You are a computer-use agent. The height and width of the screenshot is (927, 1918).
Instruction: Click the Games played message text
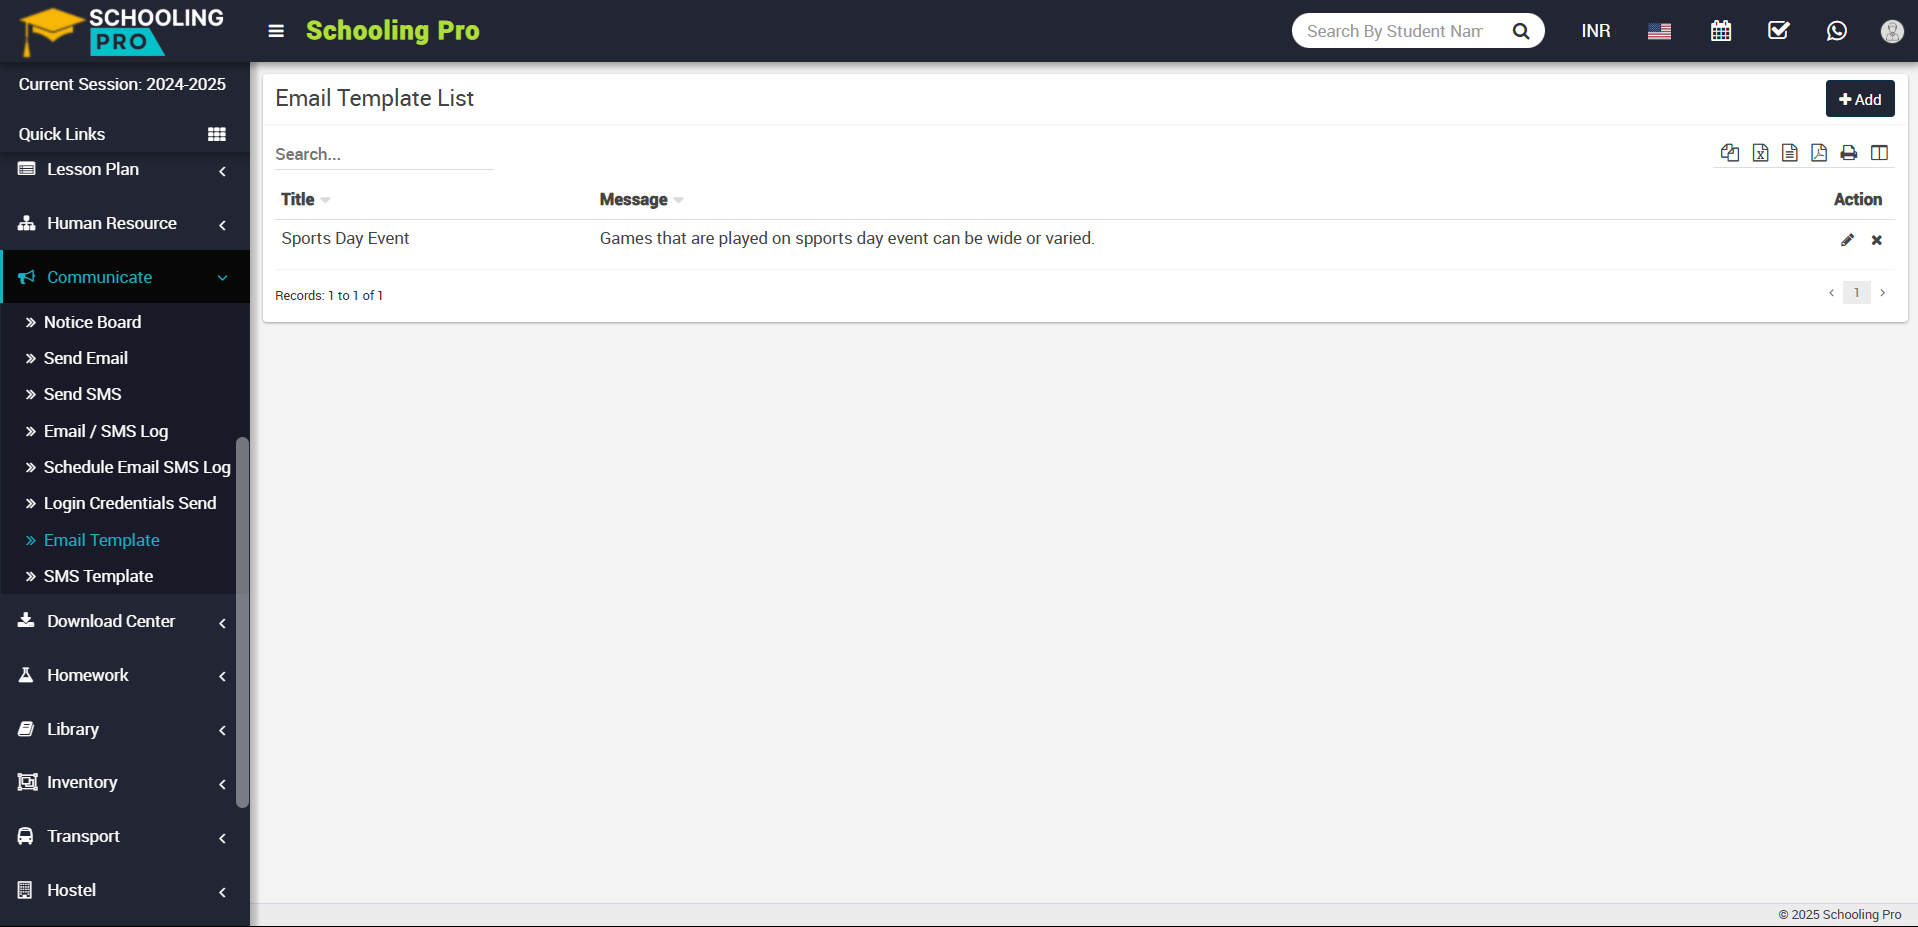[x=847, y=238]
